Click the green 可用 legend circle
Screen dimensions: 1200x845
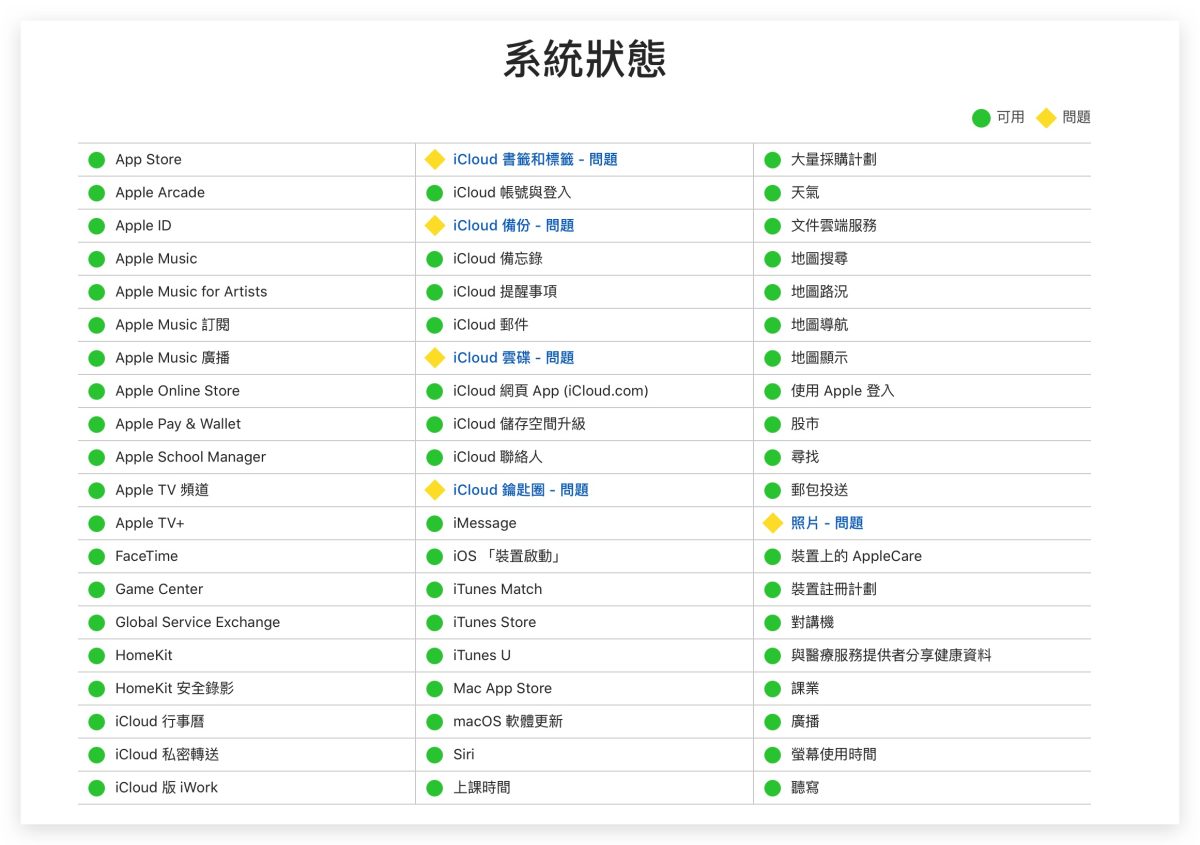[x=981, y=118]
